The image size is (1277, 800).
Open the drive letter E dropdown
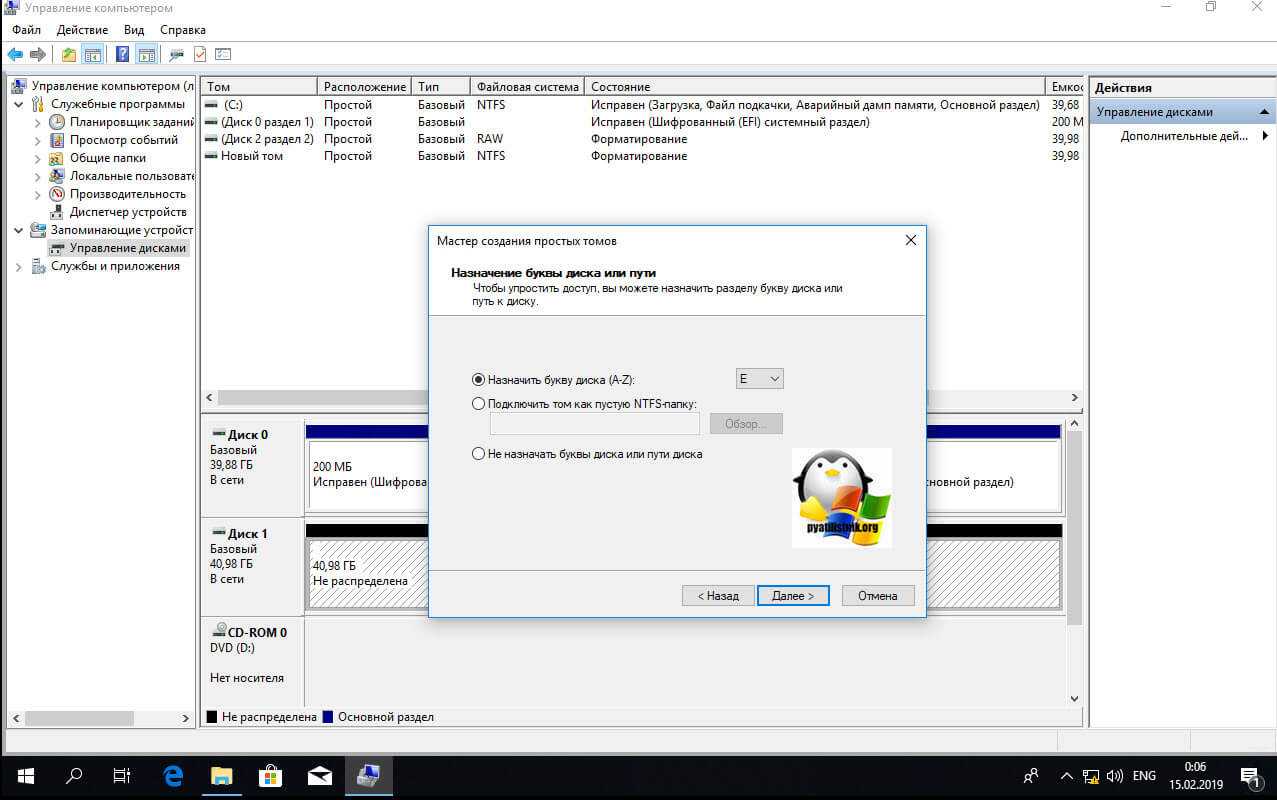(x=759, y=379)
